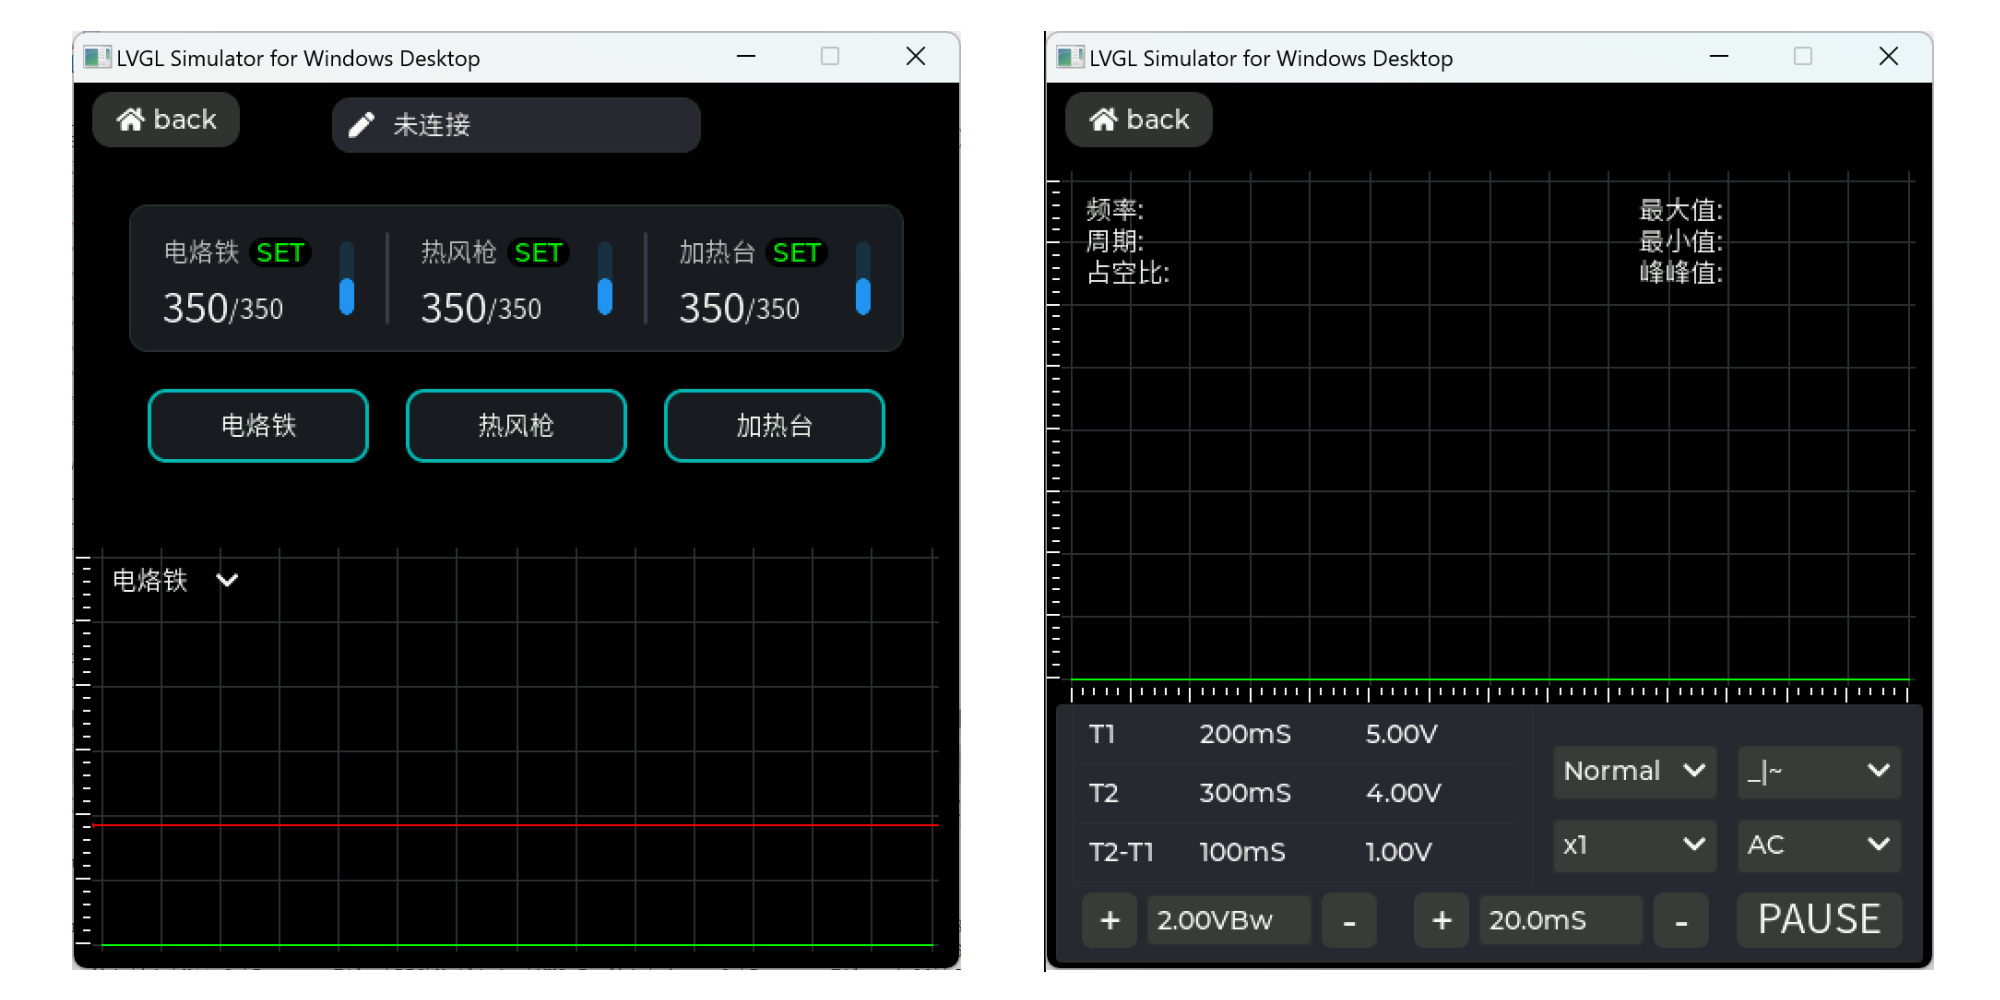Screen dimensions: 2000x1000
Task: Click plus button beside 2.00VBw
Action: pyautogui.click(x=1110, y=920)
